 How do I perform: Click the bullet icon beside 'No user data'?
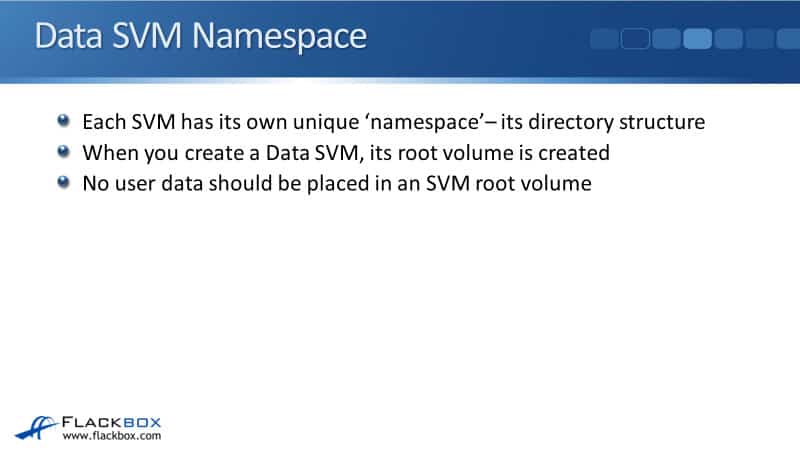tap(64, 183)
